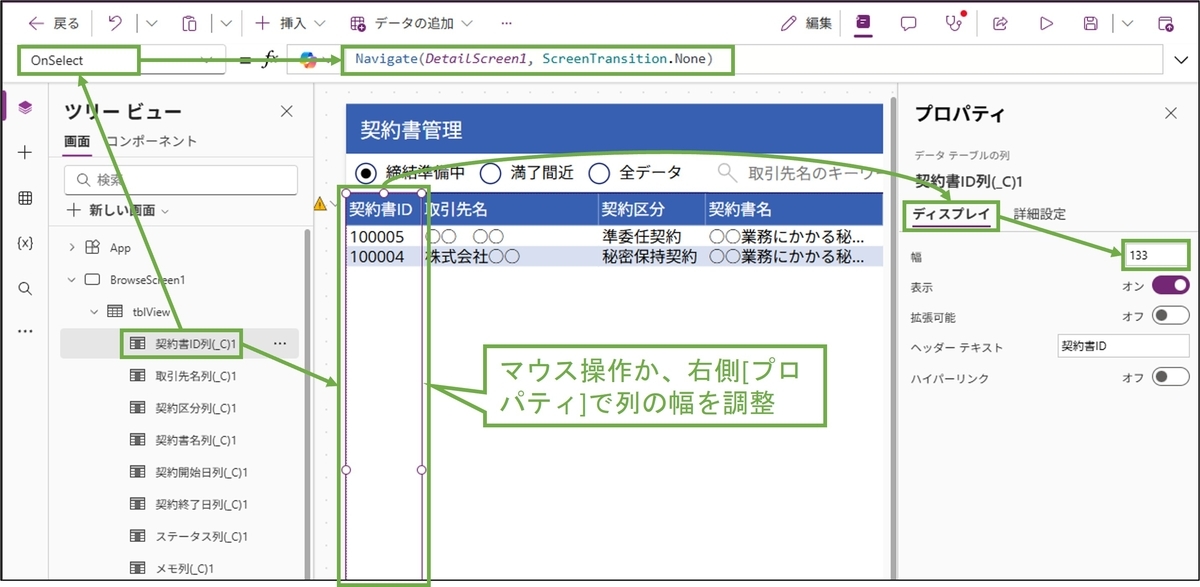The height and width of the screenshot is (587, 1200).
Task: Click the share app icon
Action: [x=999, y=23]
